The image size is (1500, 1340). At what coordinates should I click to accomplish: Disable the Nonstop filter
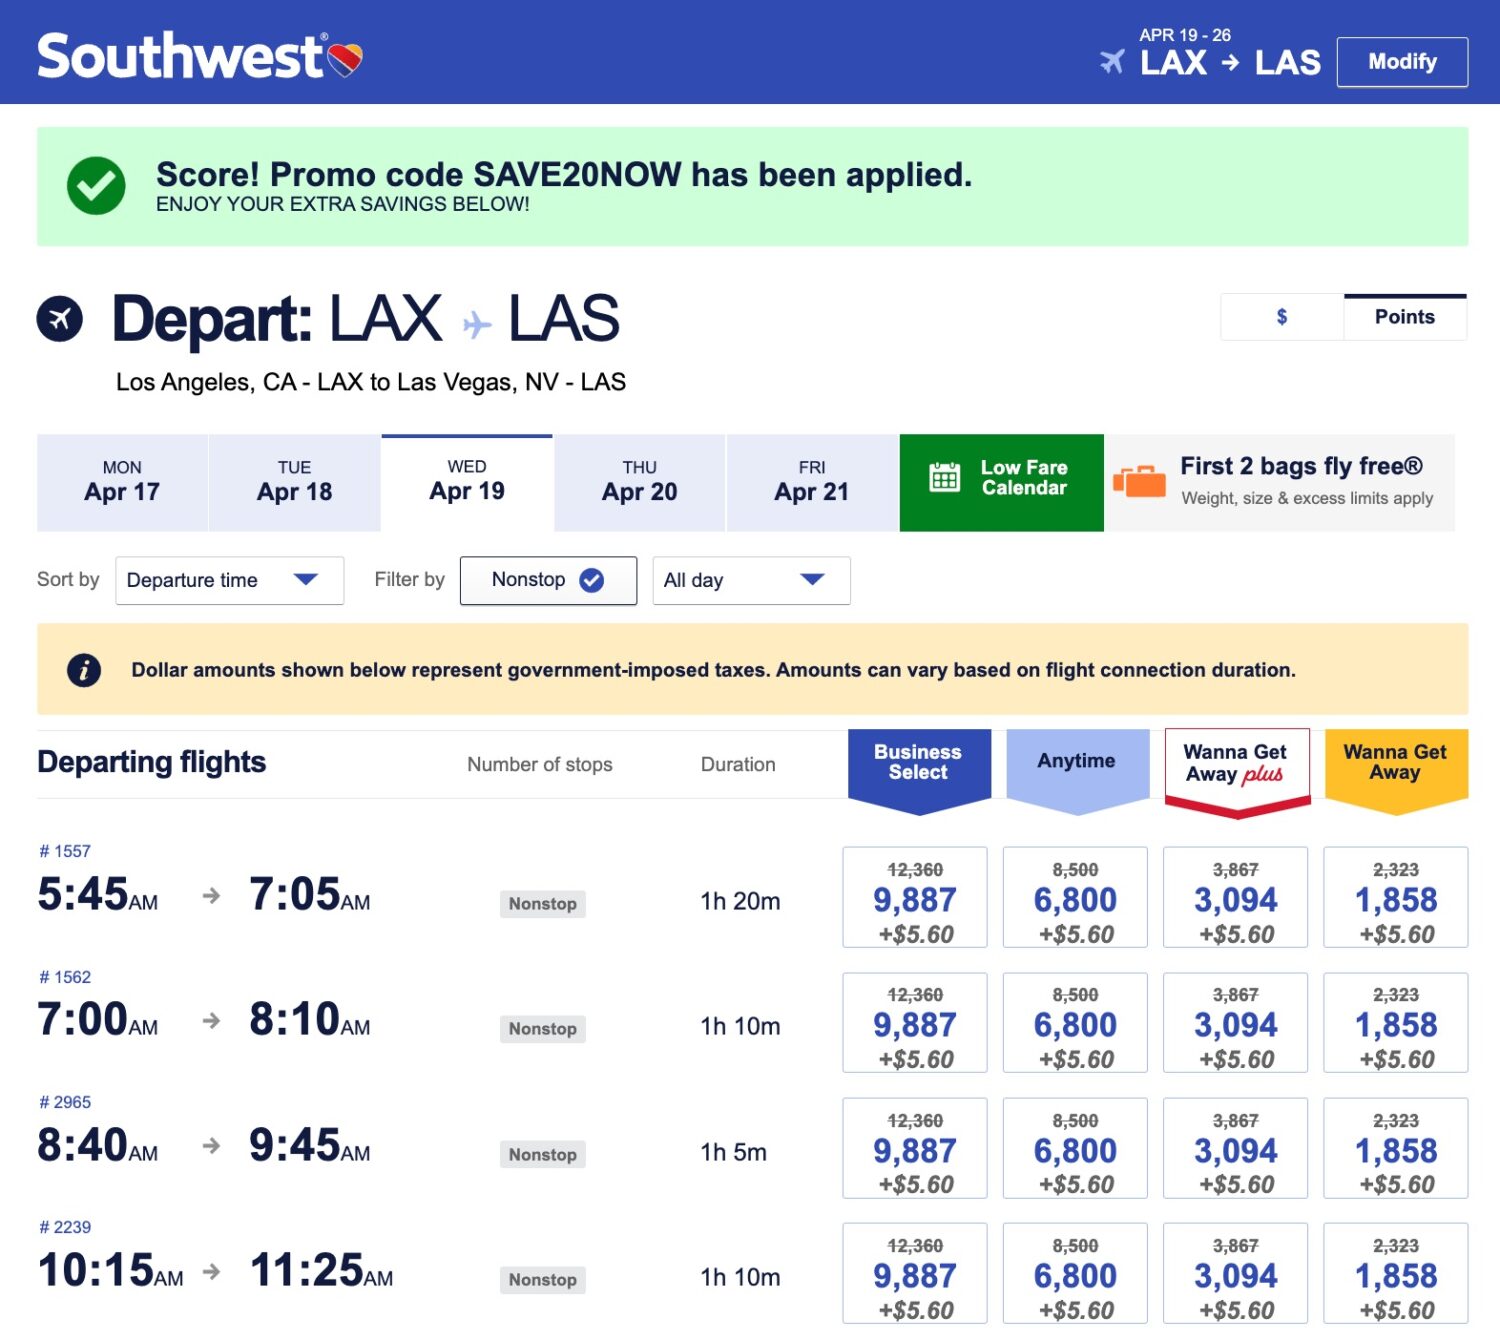coord(592,579)
